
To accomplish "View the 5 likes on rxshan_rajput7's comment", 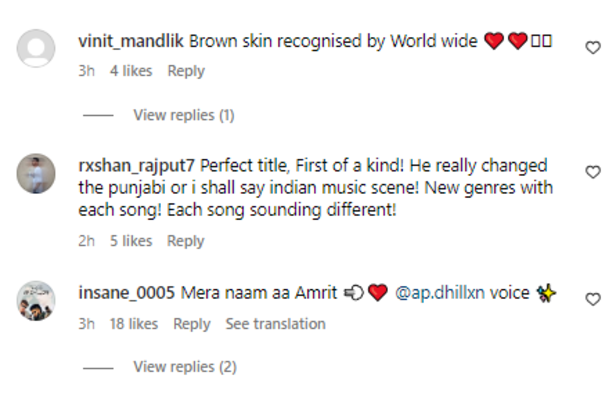I will (x=131, y=241).
